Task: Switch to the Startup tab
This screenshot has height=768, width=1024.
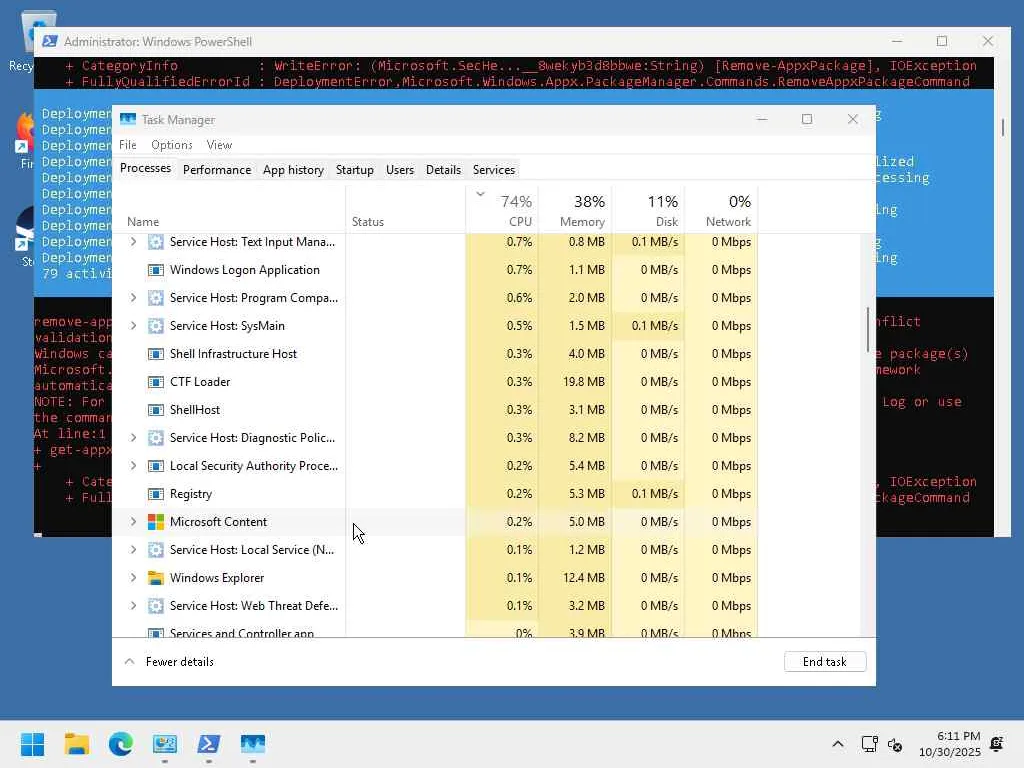Action: [x=355, y=170]
